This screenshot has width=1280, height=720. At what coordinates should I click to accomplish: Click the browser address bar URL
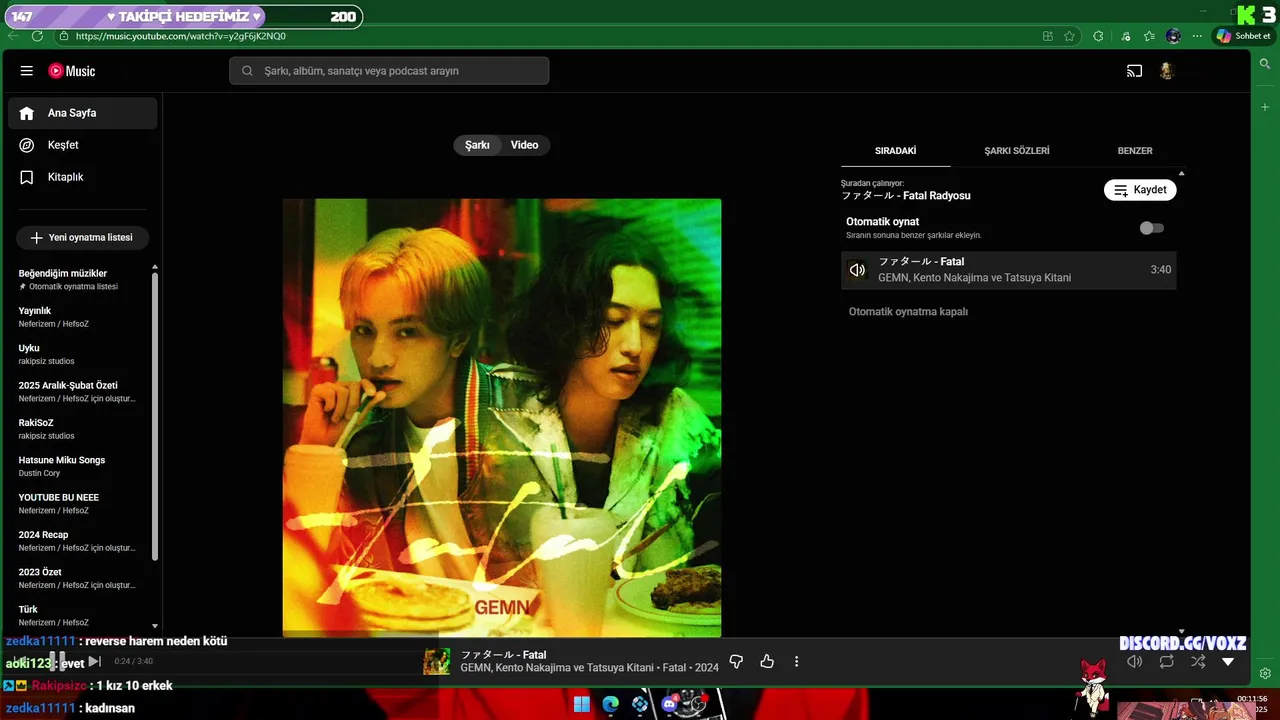coord(181,36)
